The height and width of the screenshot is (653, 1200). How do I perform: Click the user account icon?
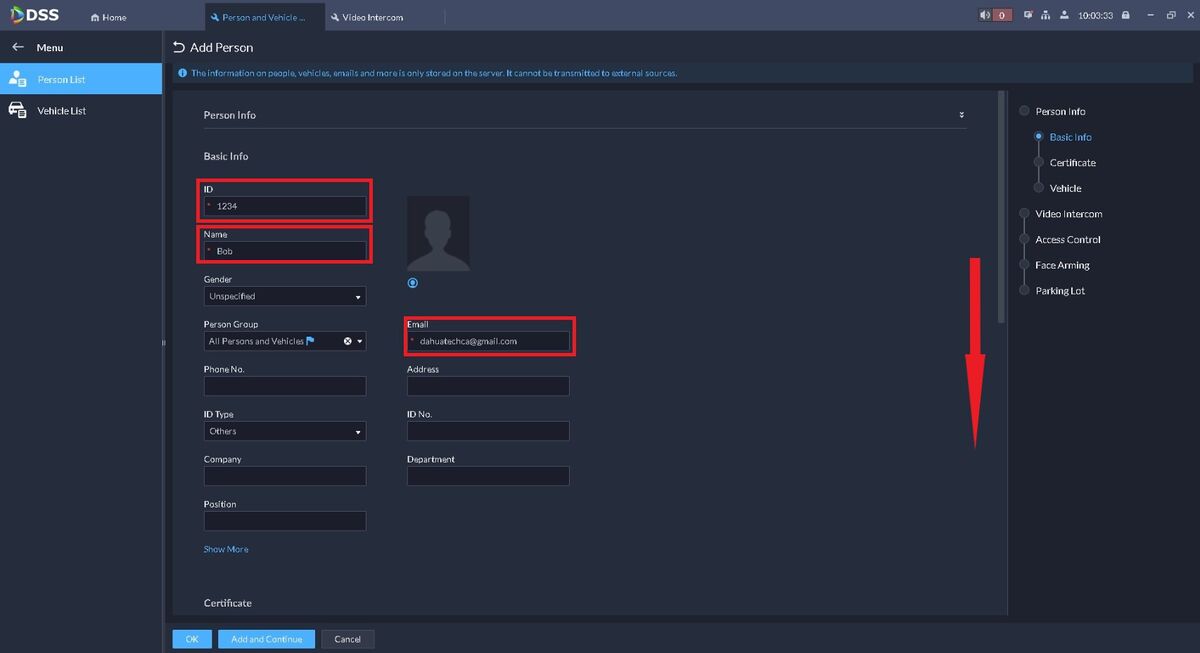pos(1064,16)
